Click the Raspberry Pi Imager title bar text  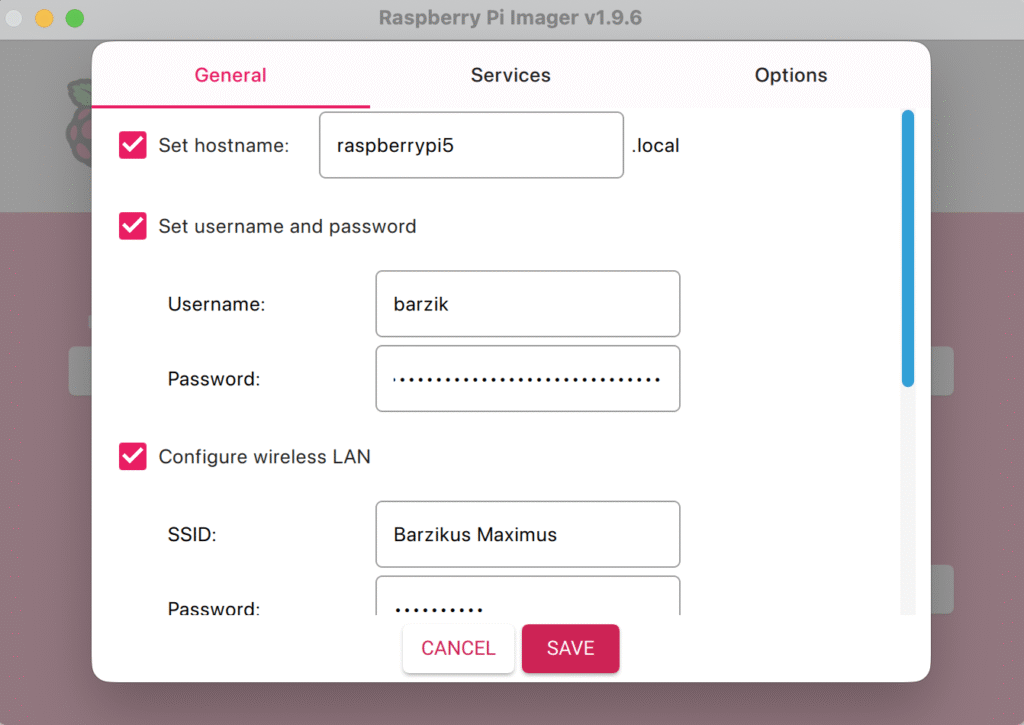pos(510,18)
